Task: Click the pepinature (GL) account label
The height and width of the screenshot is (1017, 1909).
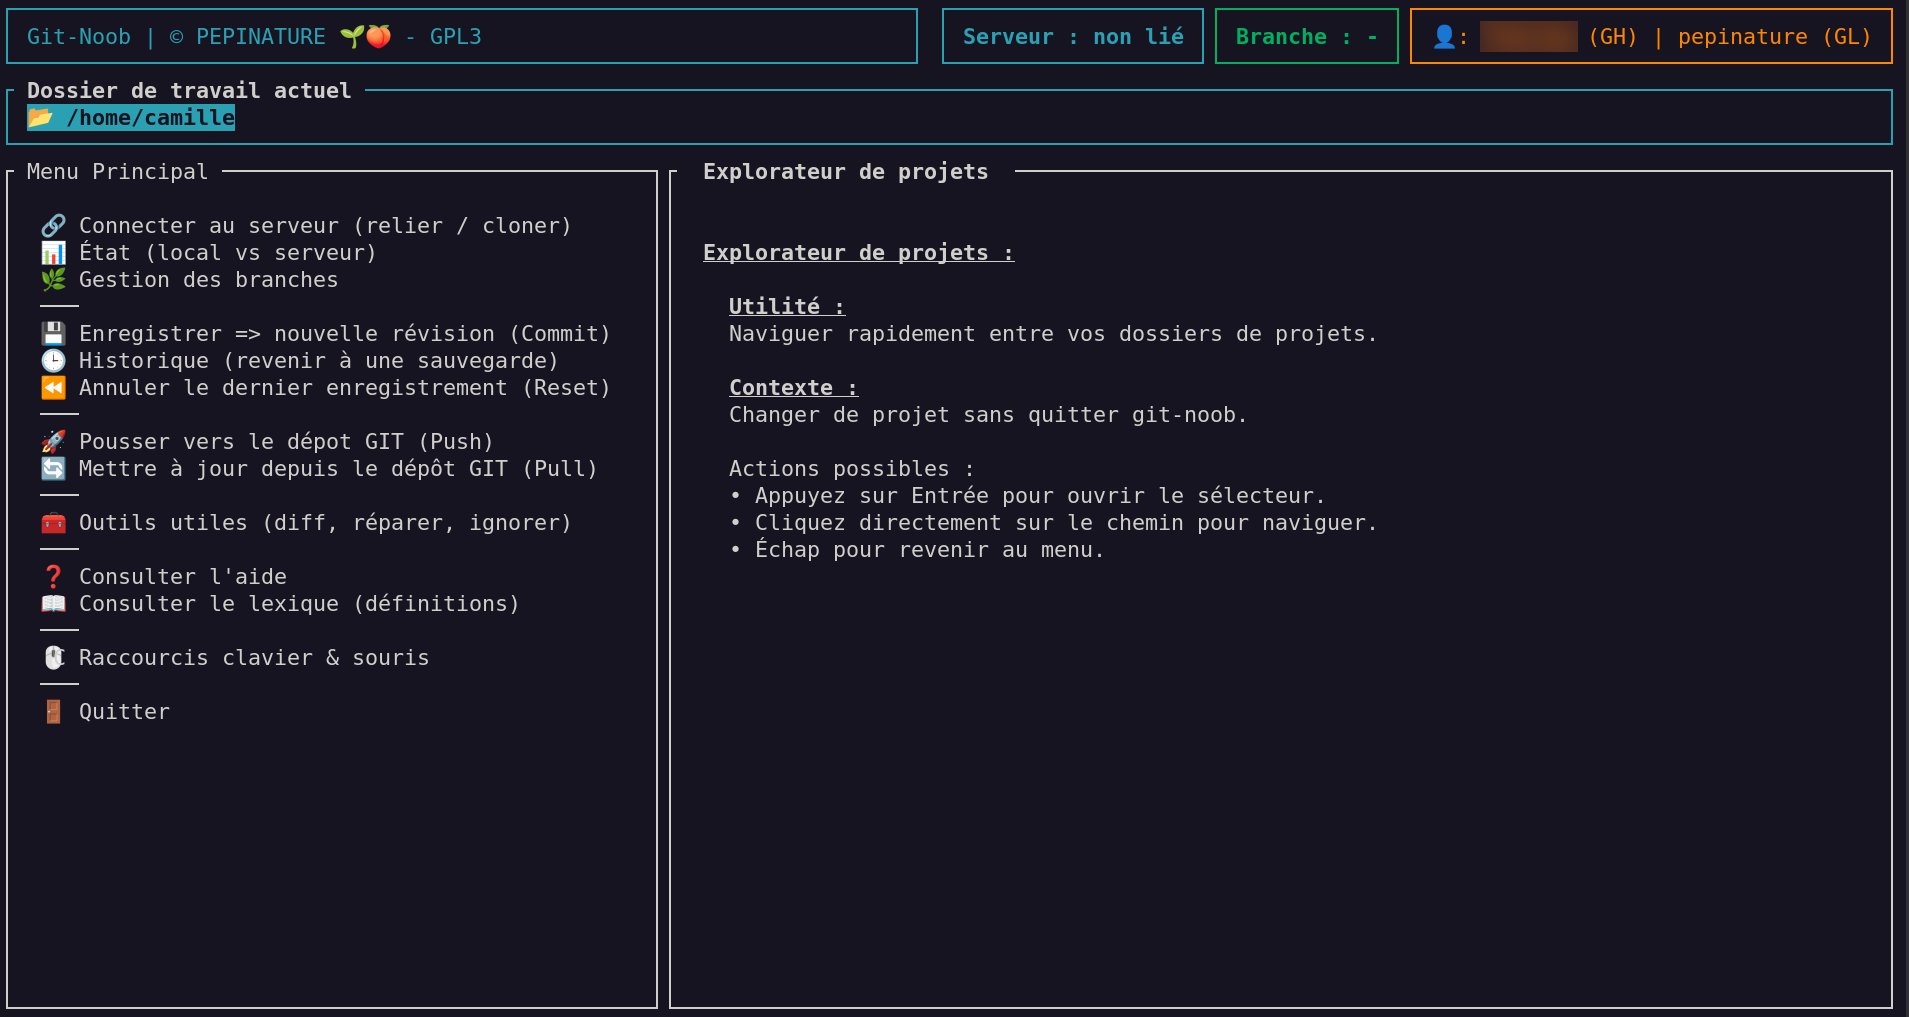Action: click(1773, 37)
